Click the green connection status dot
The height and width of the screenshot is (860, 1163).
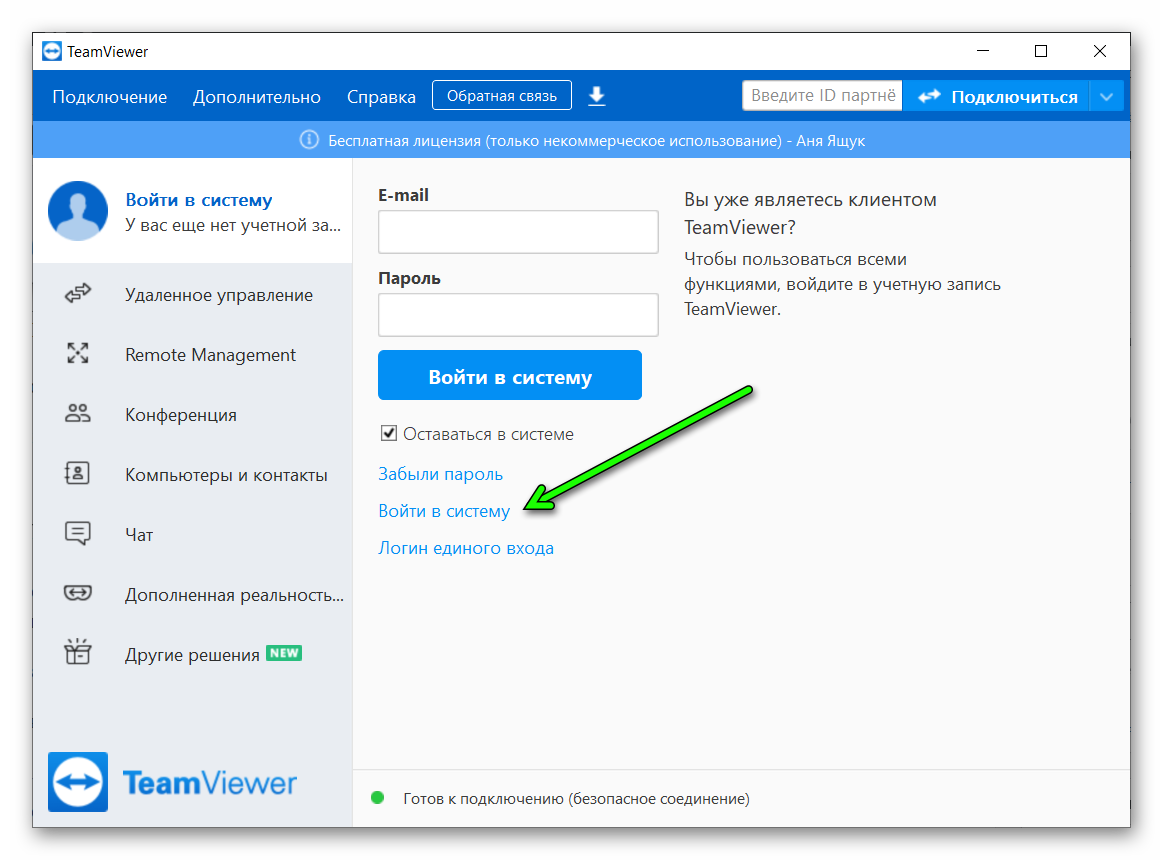click(378, 798)
